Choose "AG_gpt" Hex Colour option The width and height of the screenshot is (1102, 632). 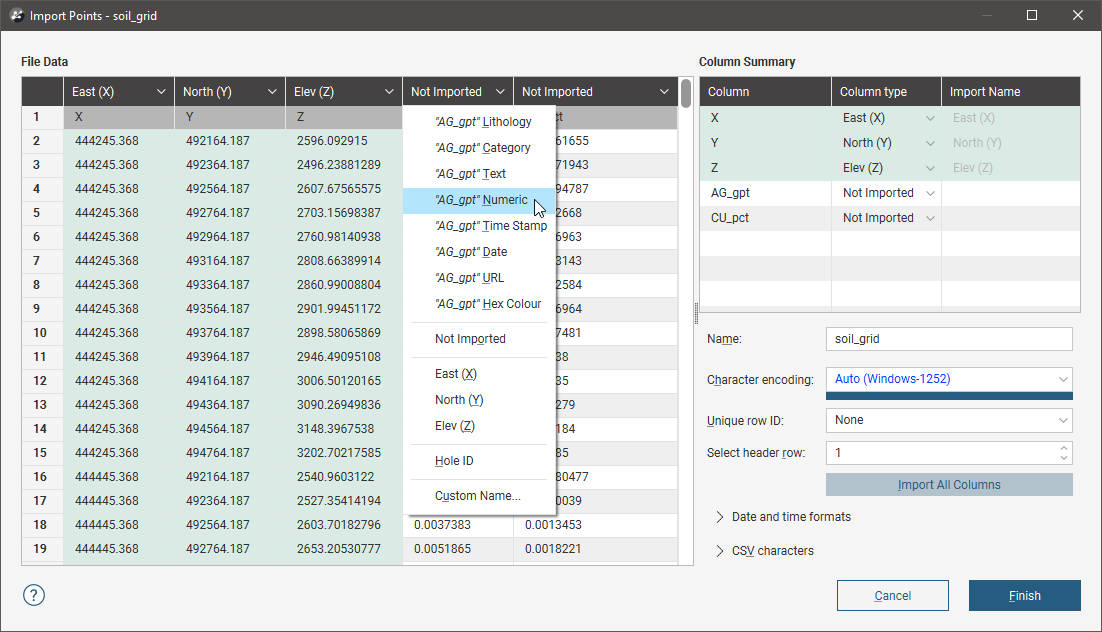pyautogui.click(x=487, y=304)
